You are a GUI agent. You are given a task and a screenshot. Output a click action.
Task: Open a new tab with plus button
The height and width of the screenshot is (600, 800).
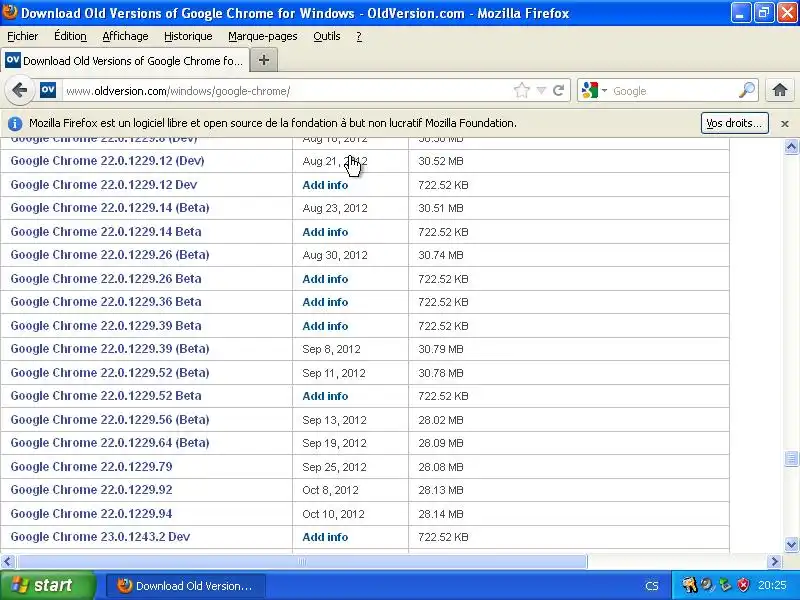point(264,60)
